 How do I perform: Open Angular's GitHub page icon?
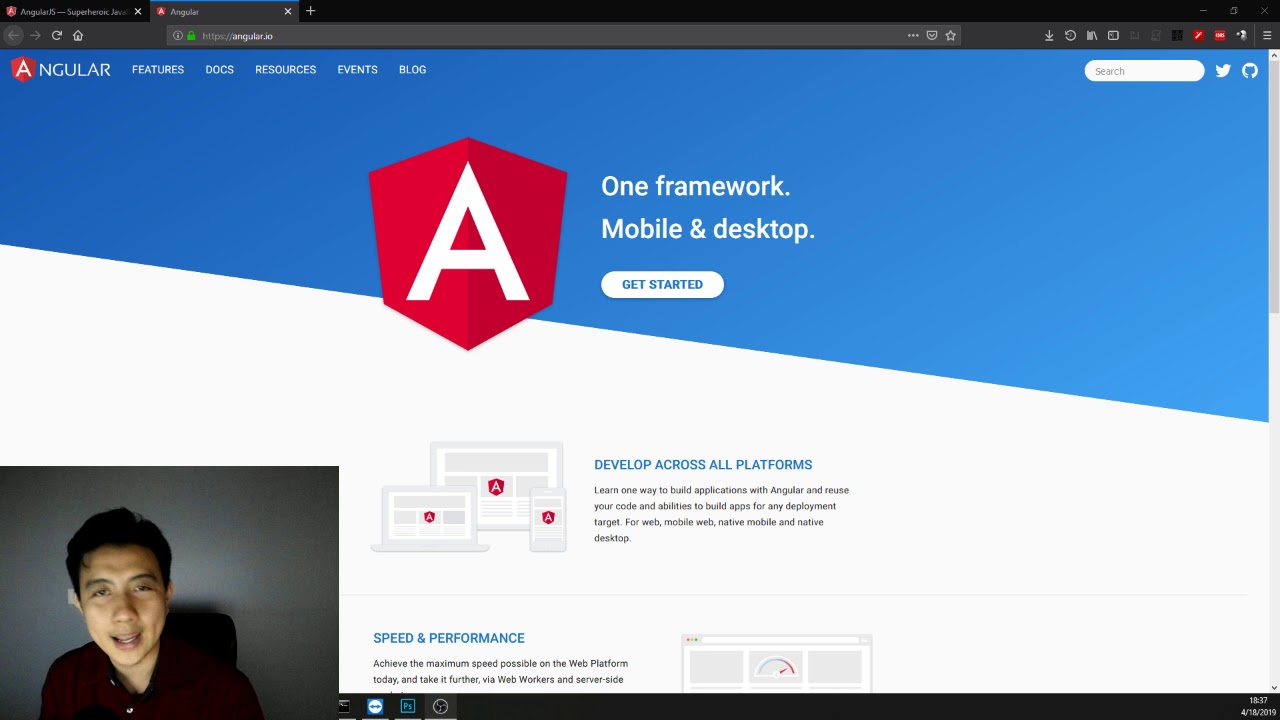pyautogui.click(x=1250, y=71)
